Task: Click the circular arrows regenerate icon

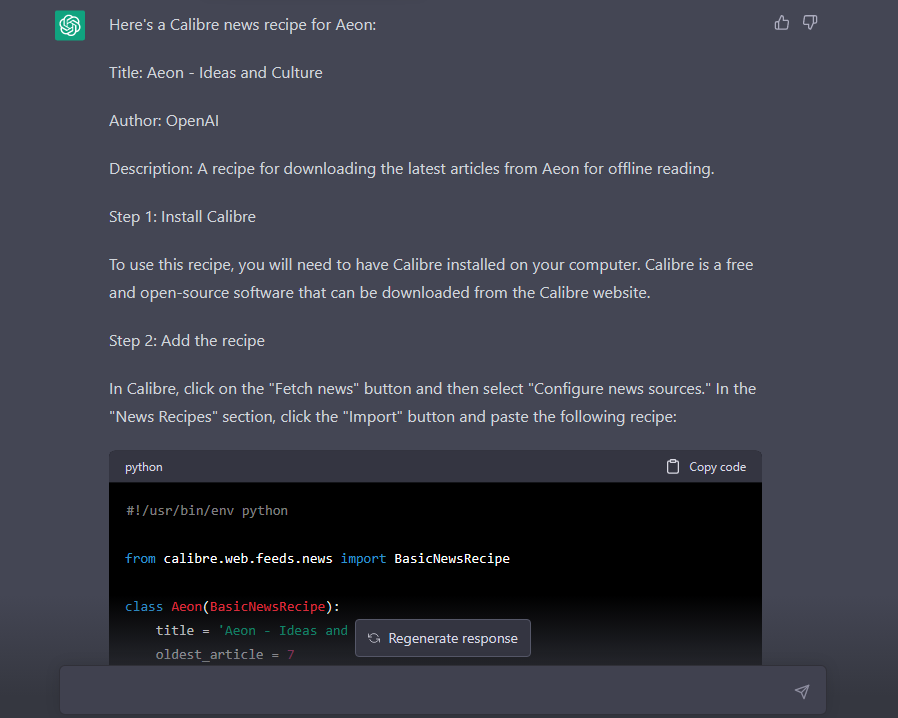Action: pyautogui.click(x=374, y=639)
